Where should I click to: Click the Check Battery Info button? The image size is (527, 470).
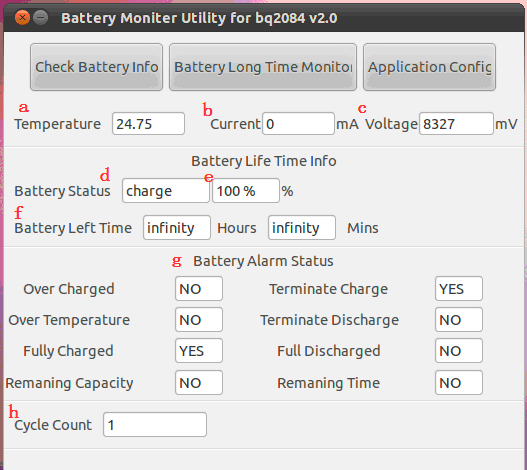coord(96,67)
